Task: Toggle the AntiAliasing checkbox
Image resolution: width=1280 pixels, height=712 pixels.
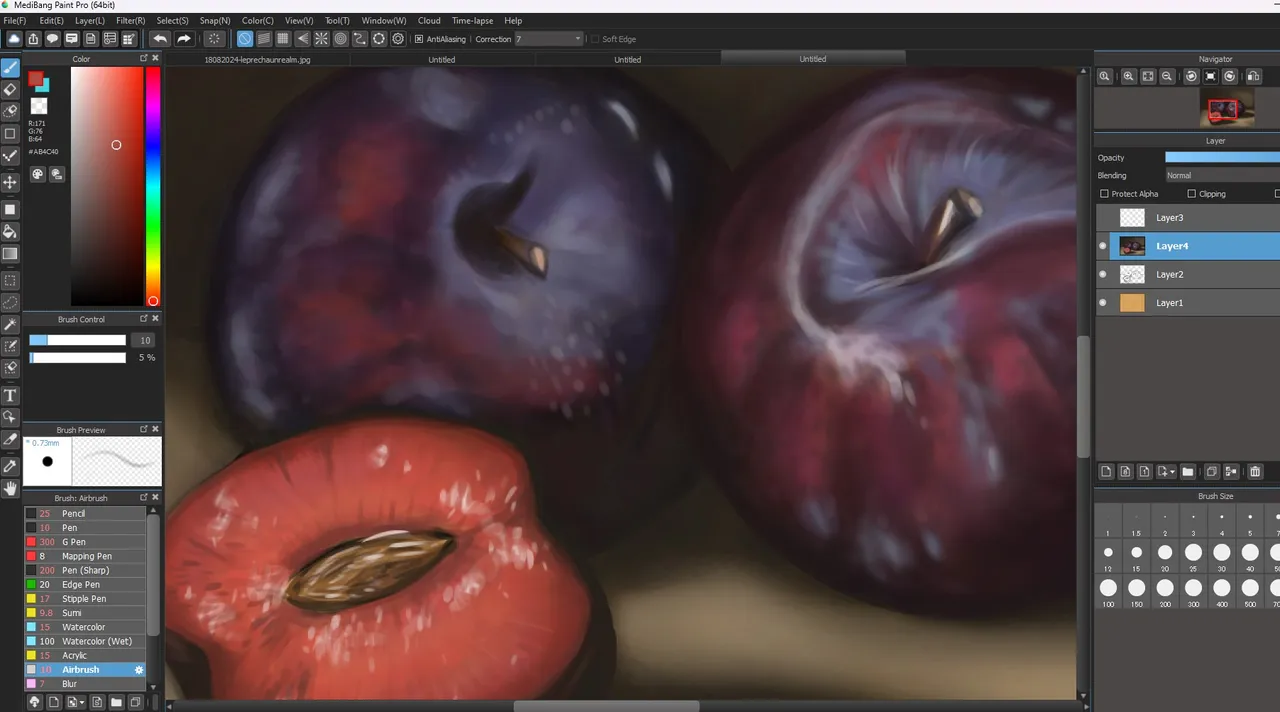Action: (x=419, y=39)
